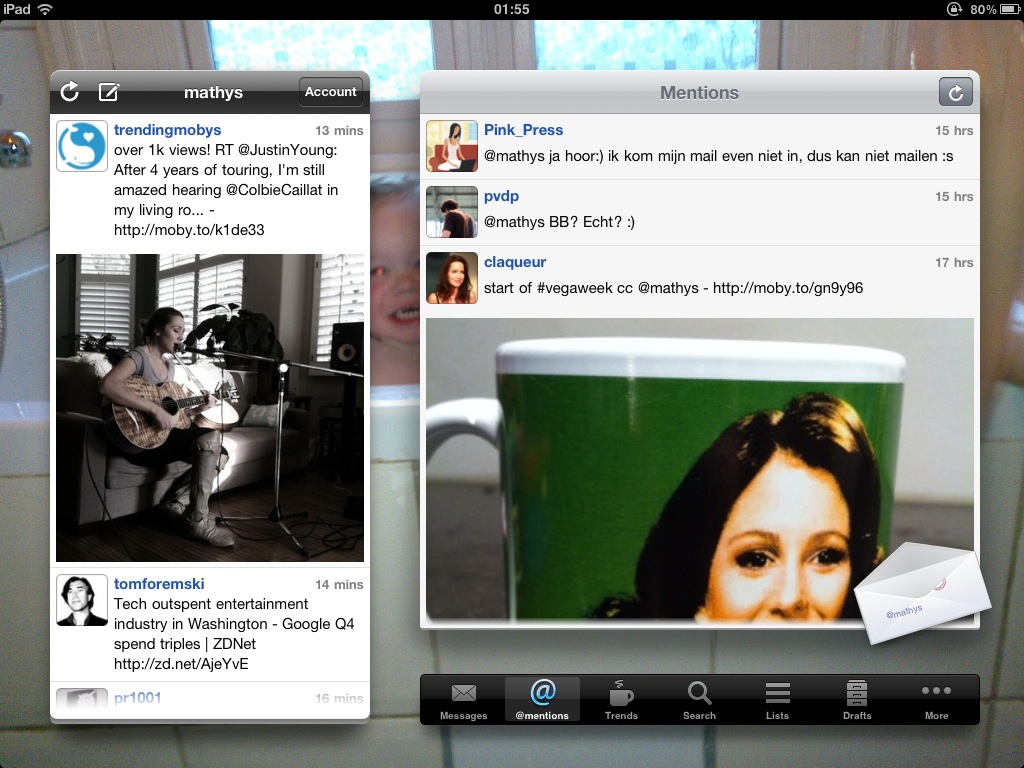View tomforemski's profile picture

pos(82,600)
